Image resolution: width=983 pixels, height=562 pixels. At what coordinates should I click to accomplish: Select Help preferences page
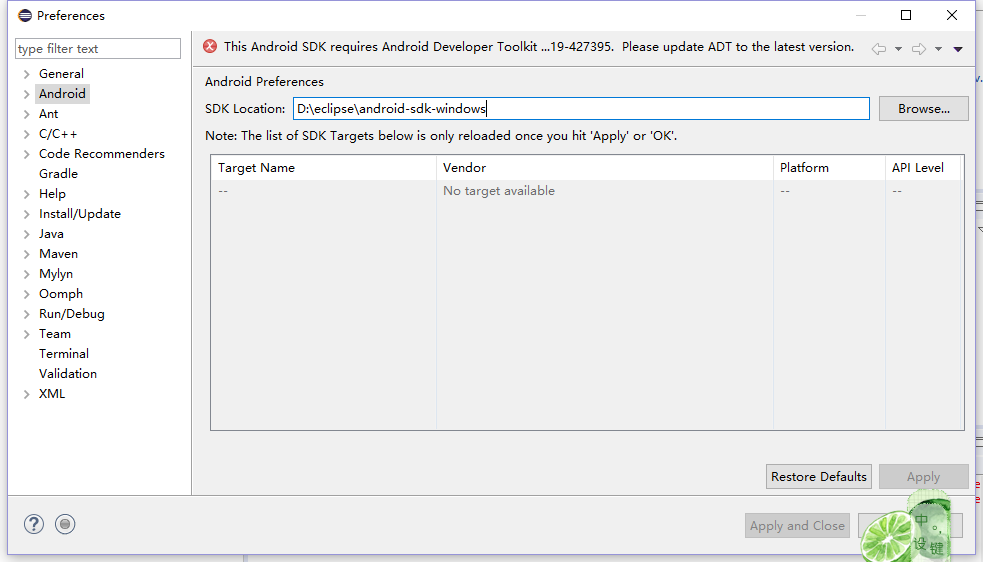(52, 194)
